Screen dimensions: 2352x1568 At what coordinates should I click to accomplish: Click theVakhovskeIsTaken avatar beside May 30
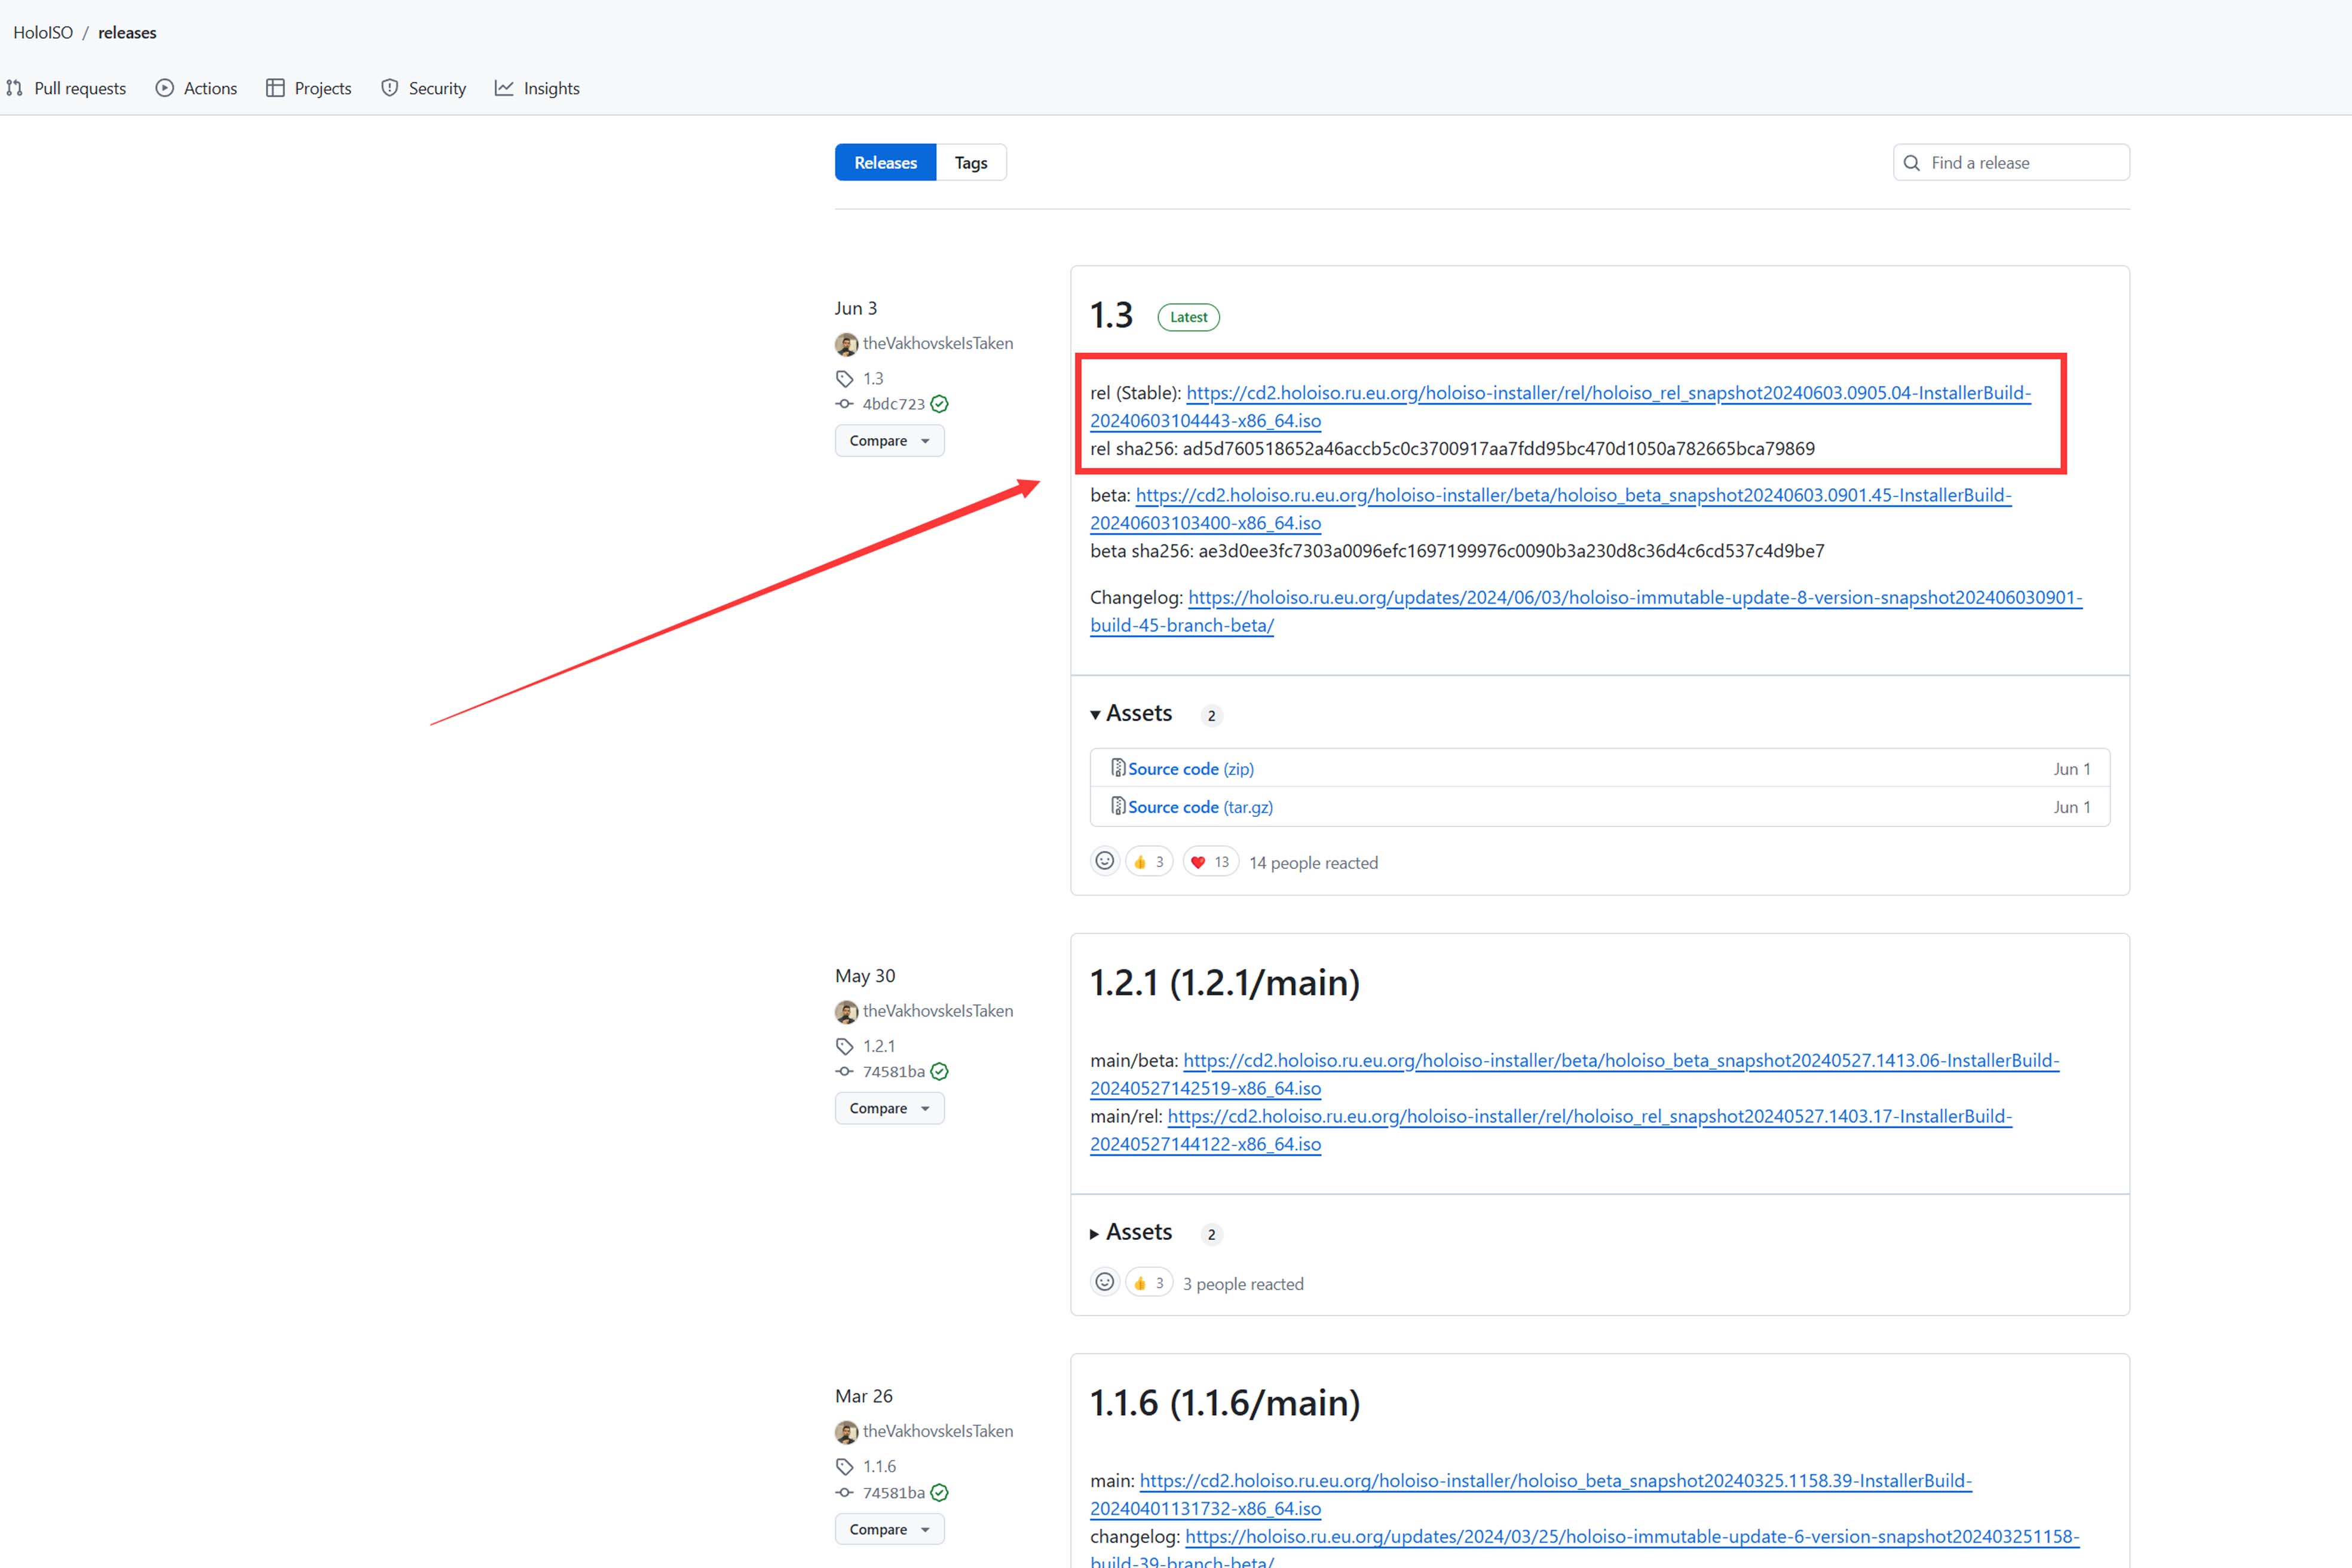click(846, 1012)
